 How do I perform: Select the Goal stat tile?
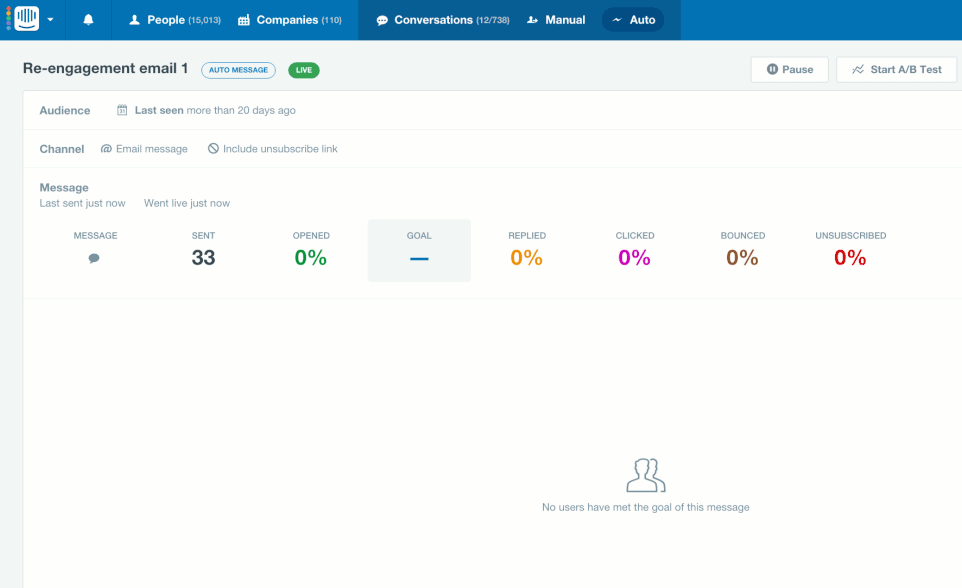click(419, 250)
